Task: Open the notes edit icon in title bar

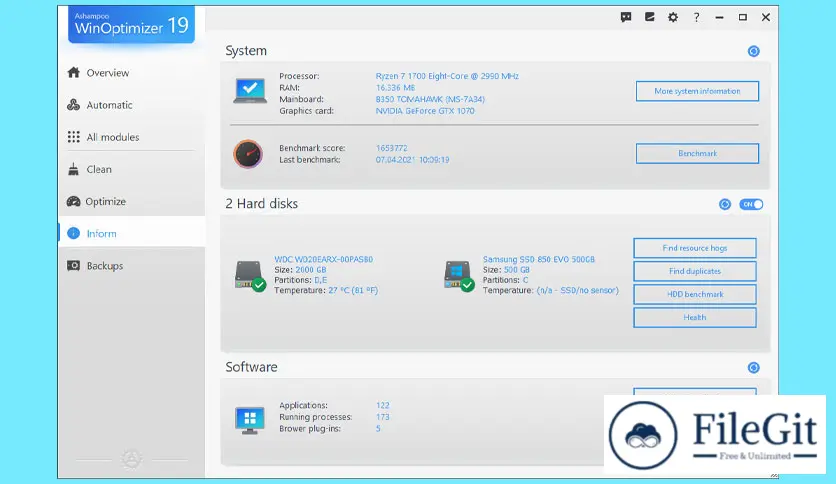Action: point(649,17)
